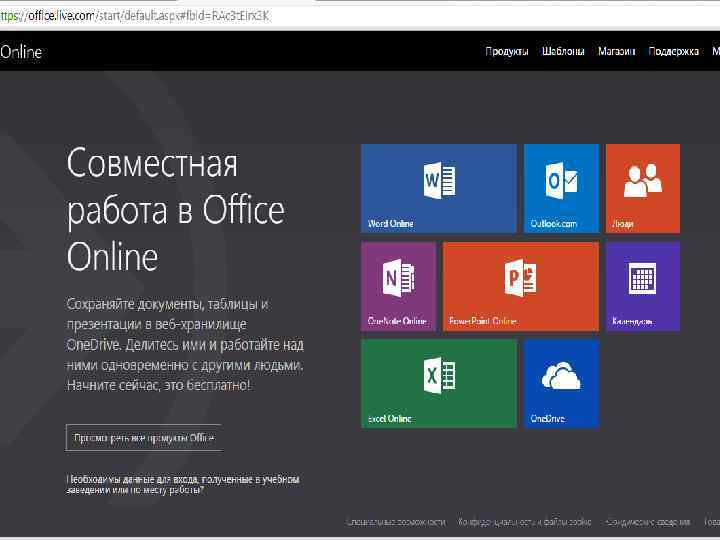The height and width of the screenshot is (540, 720).
Task: Open the OneDrive cloud tile
Action: 561,383
